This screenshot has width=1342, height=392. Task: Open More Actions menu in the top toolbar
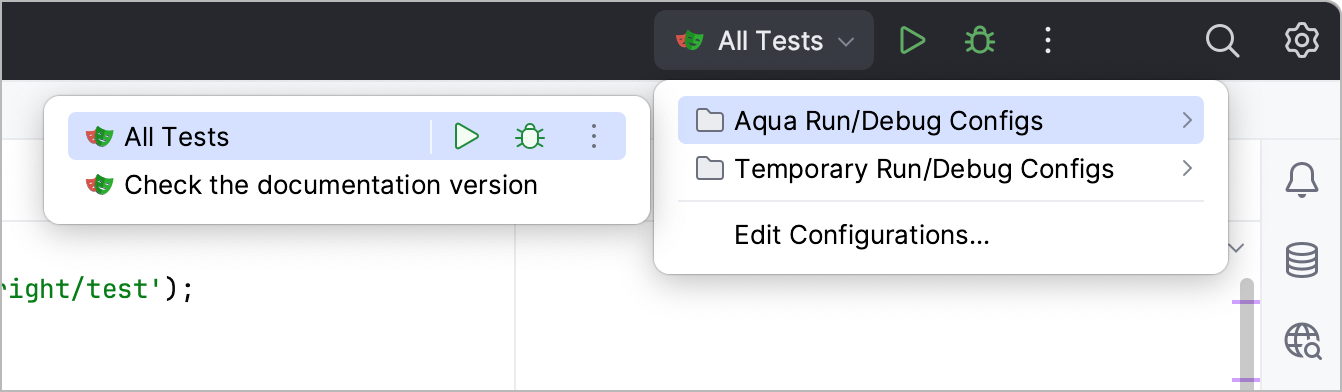(x=1047, y=40)
